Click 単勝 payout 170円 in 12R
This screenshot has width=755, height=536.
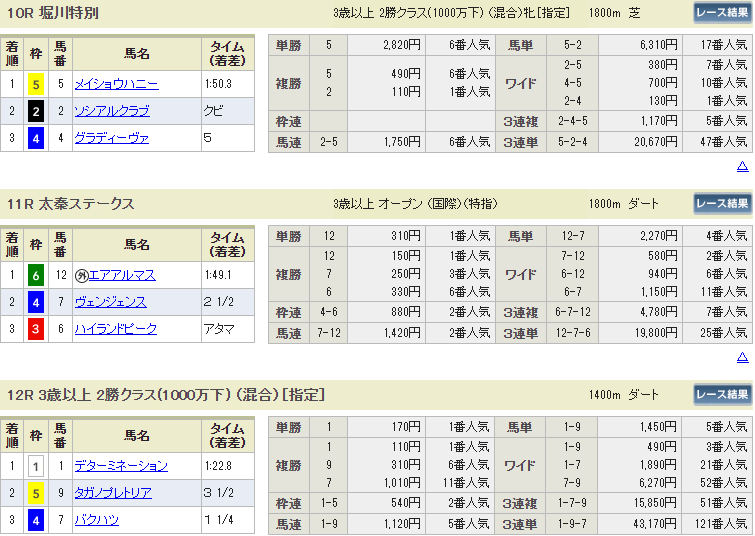[406, 427]
